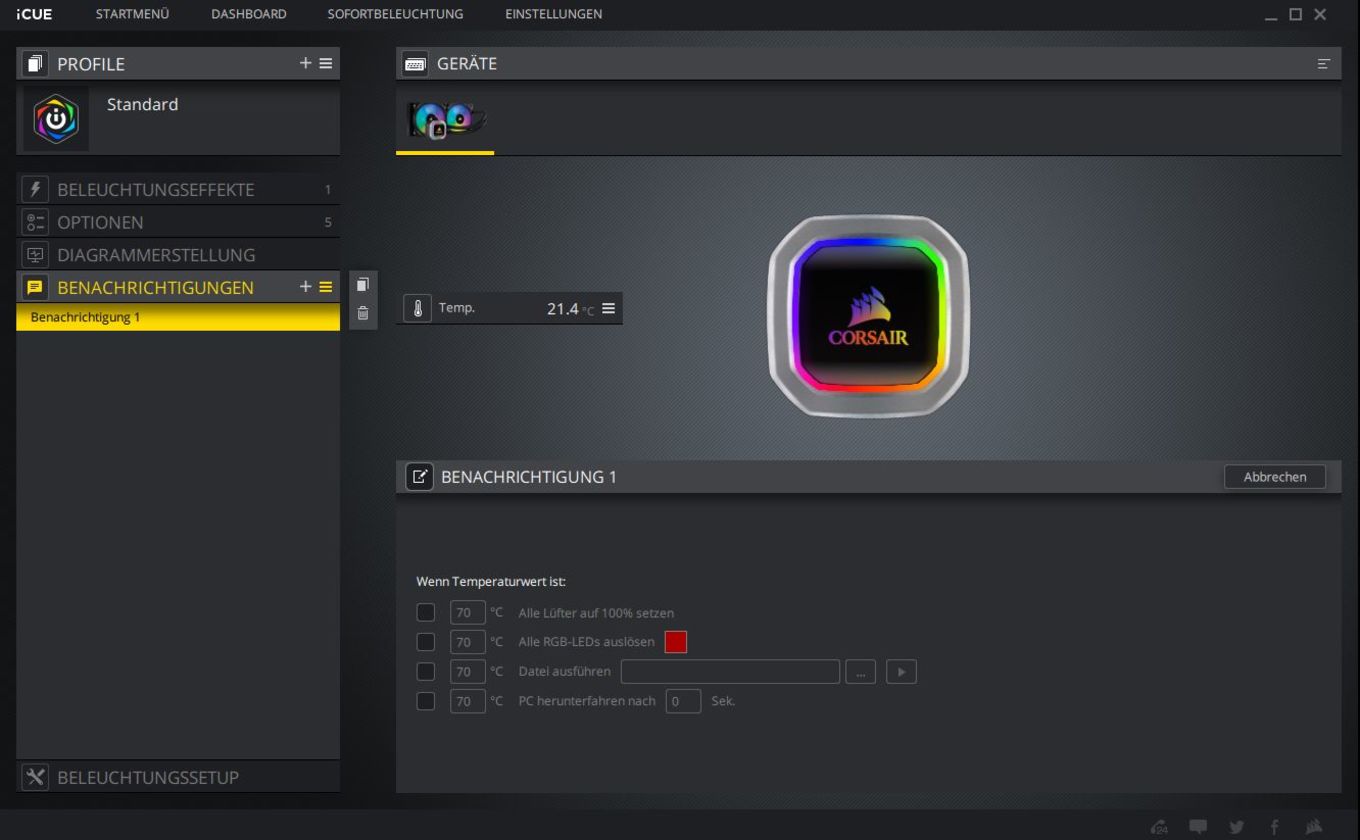Open the red RGB-LED color swatch

[x=676, y=642]
